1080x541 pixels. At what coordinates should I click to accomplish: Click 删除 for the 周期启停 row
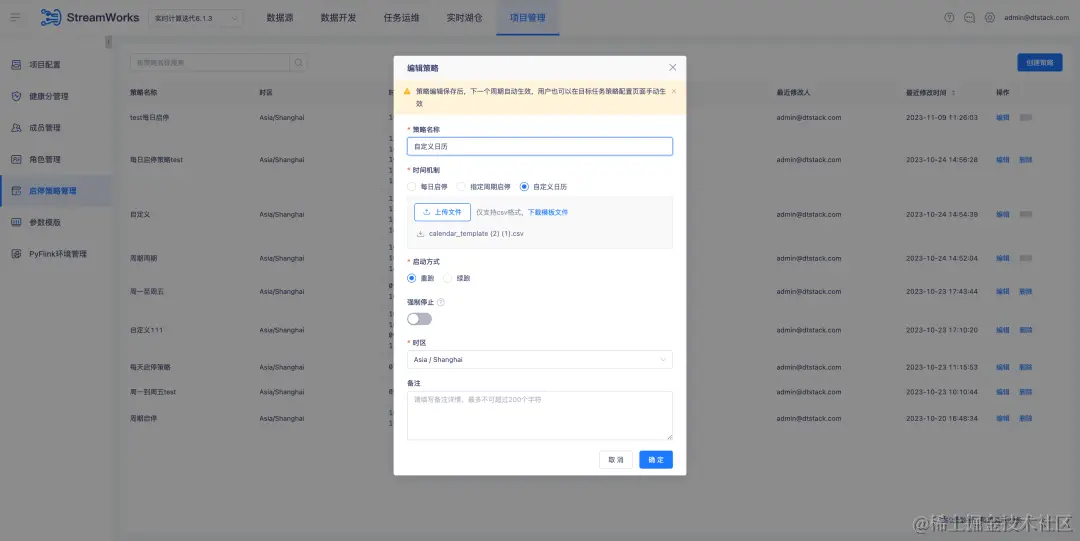click(1026, 418)
